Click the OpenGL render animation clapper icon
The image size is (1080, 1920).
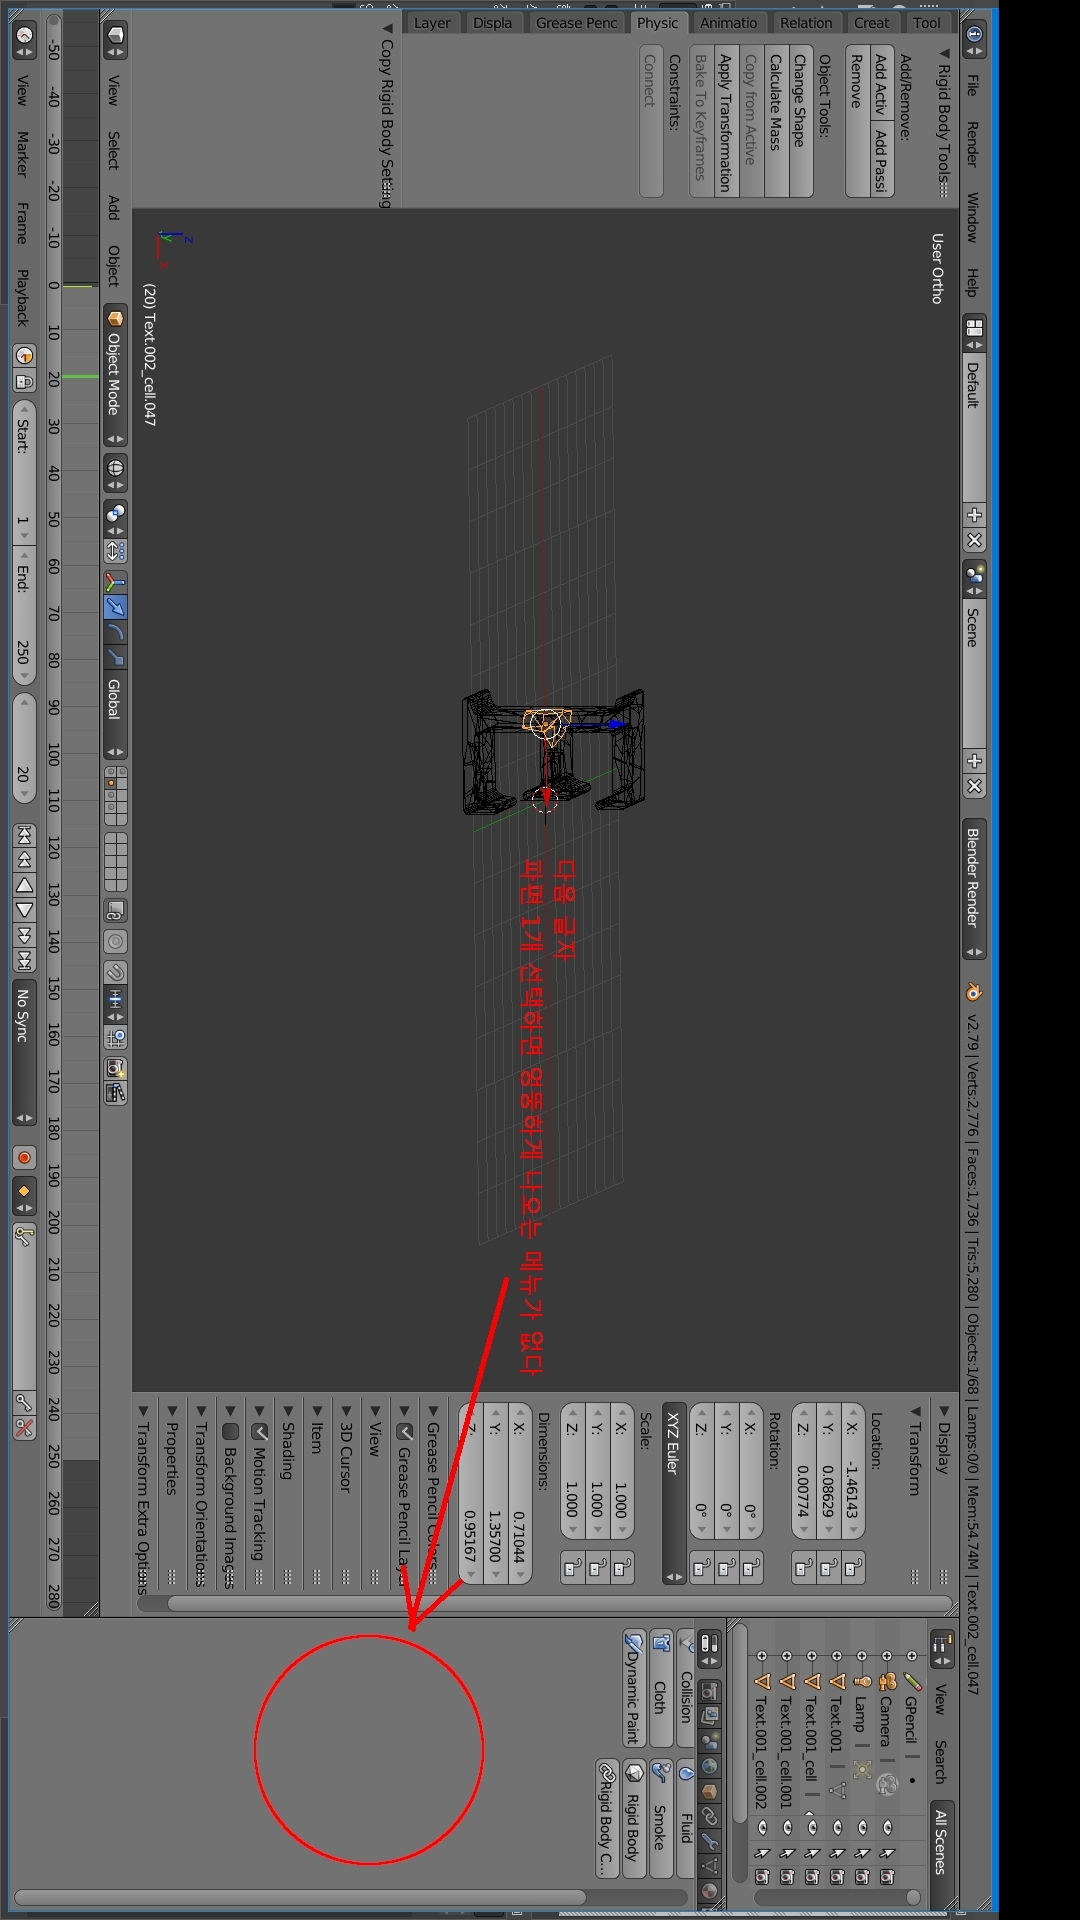tap(115, 1093)
